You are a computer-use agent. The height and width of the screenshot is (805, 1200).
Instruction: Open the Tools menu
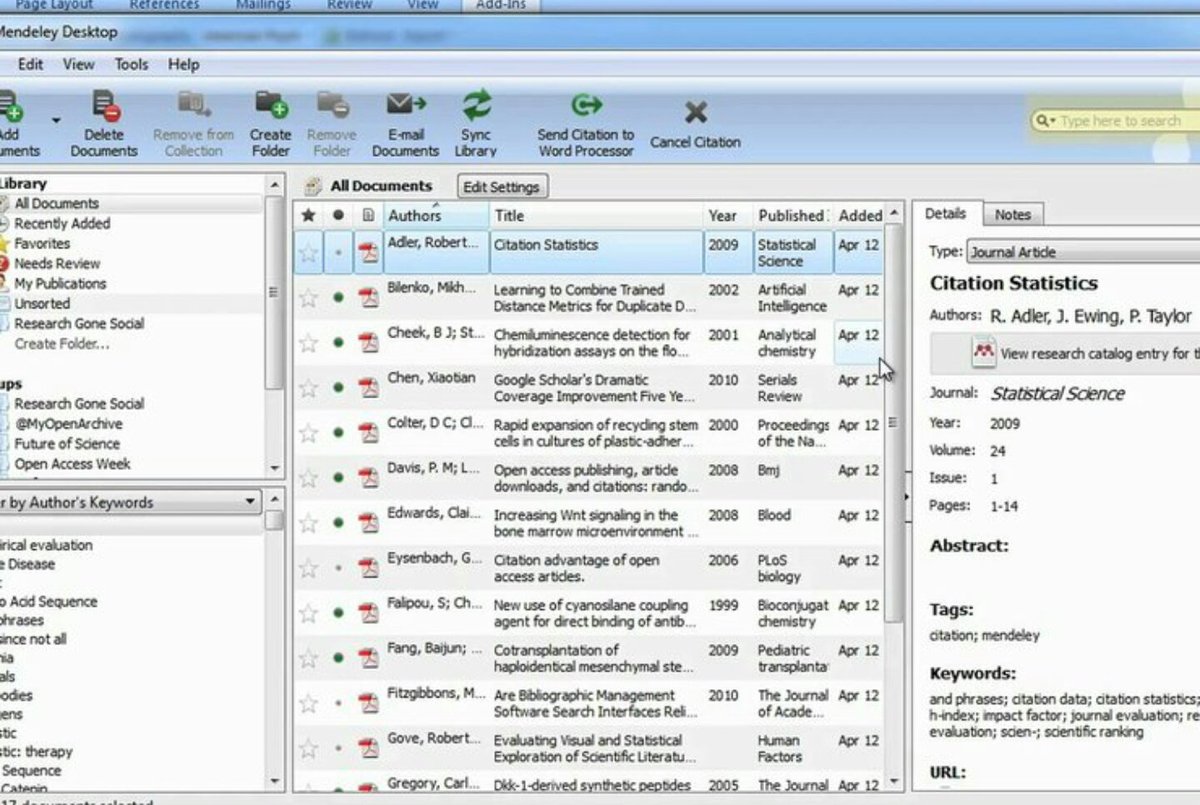[x=131, y=64]
